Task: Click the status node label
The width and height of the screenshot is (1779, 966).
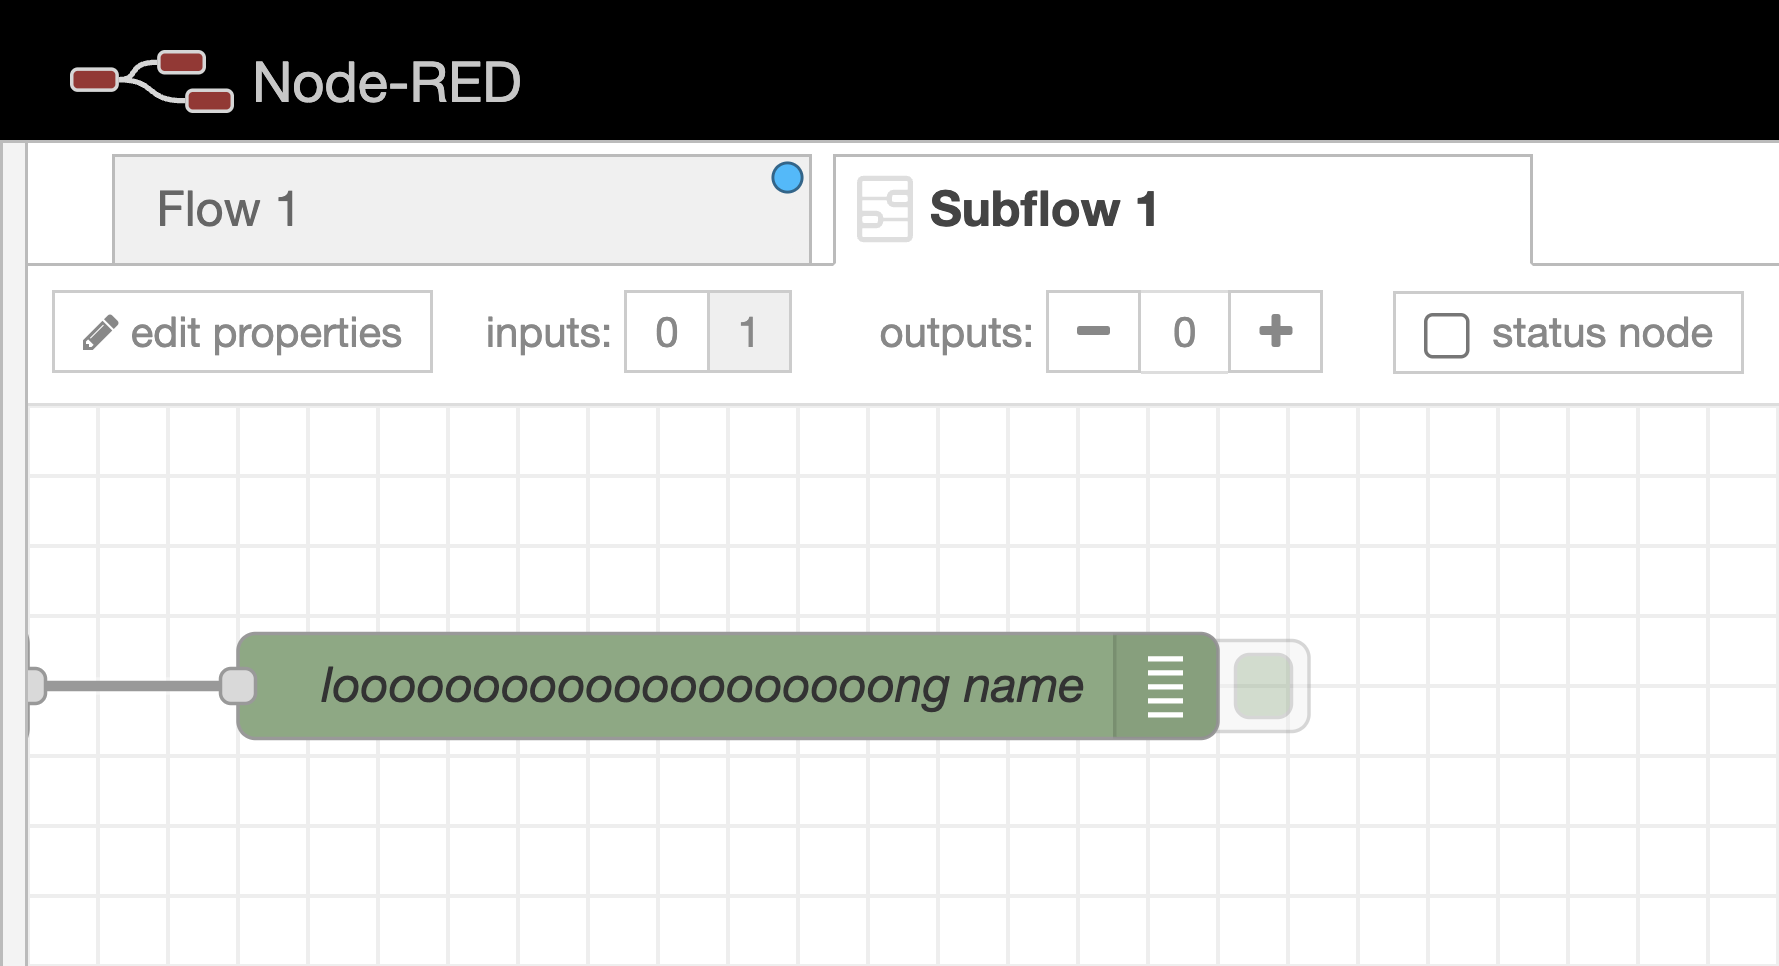Action: 1601,334
